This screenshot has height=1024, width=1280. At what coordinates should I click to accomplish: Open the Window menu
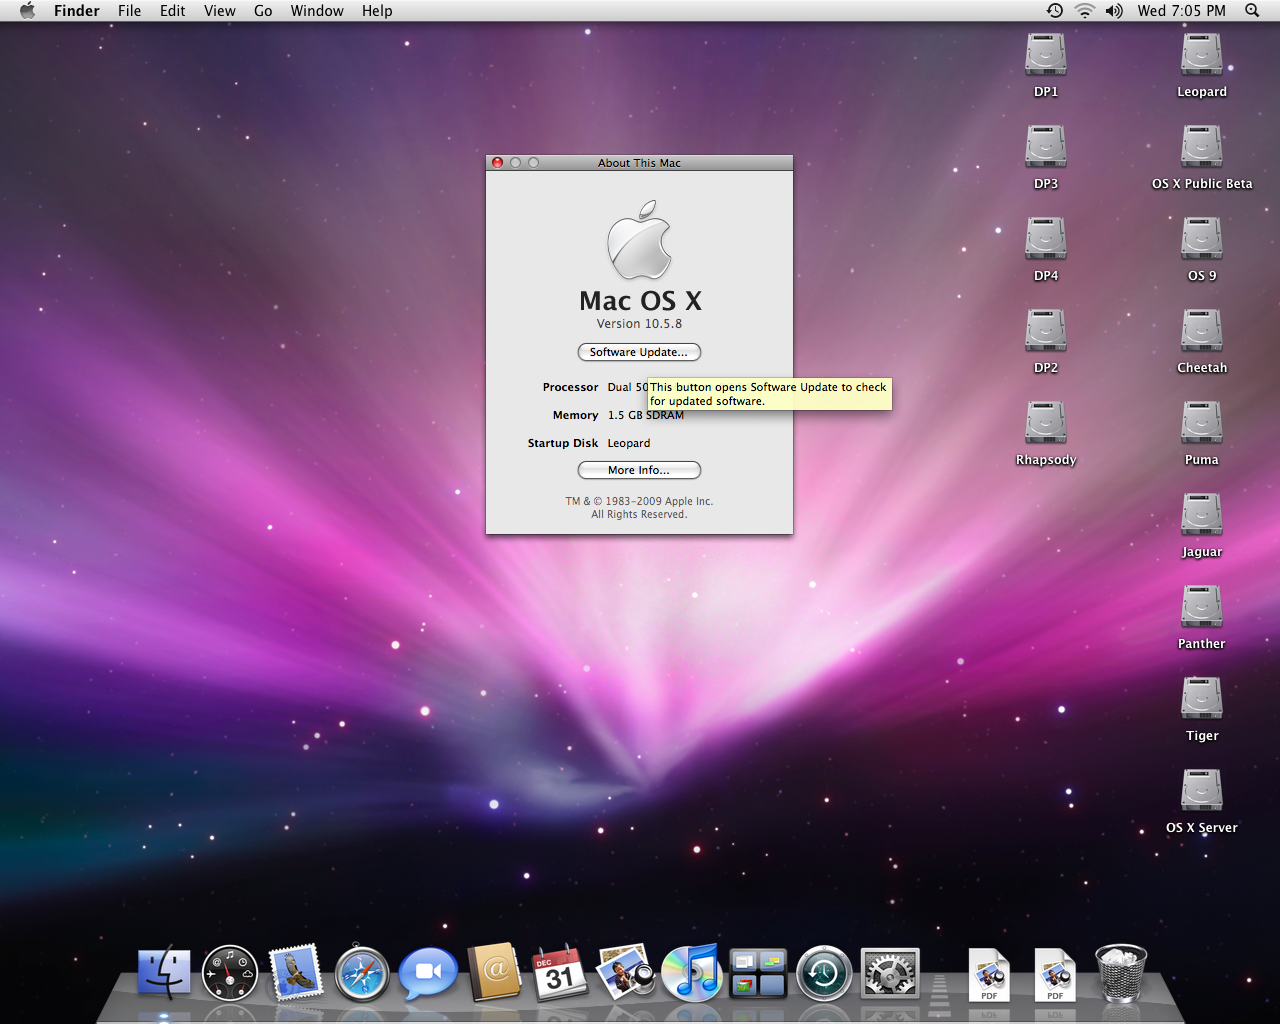click(317, 11)
